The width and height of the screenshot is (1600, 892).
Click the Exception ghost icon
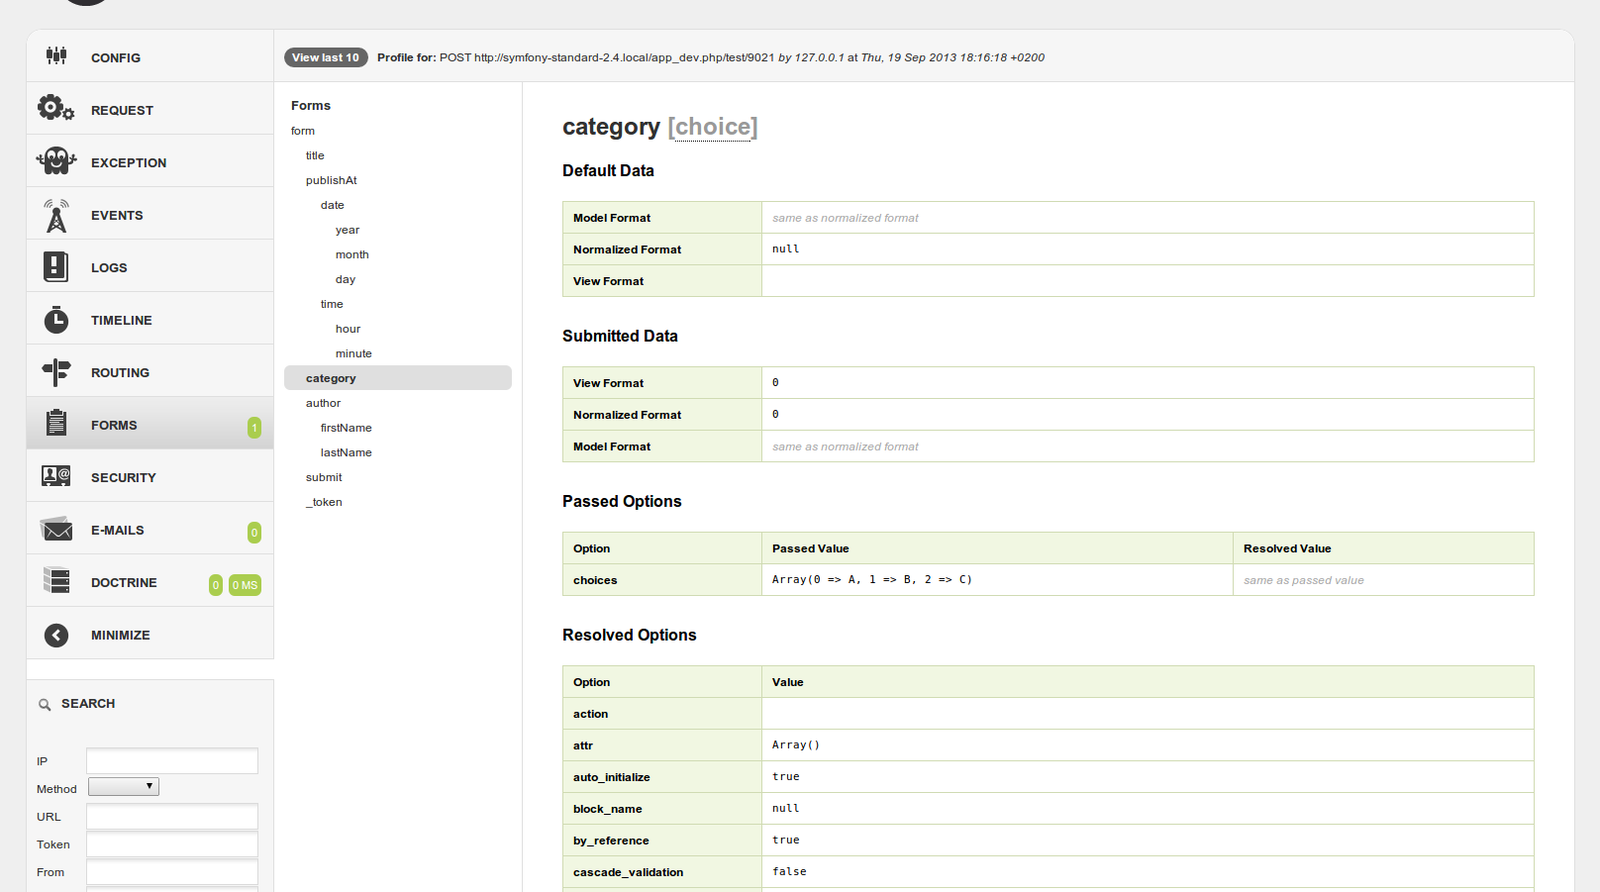tap(56, 161)
